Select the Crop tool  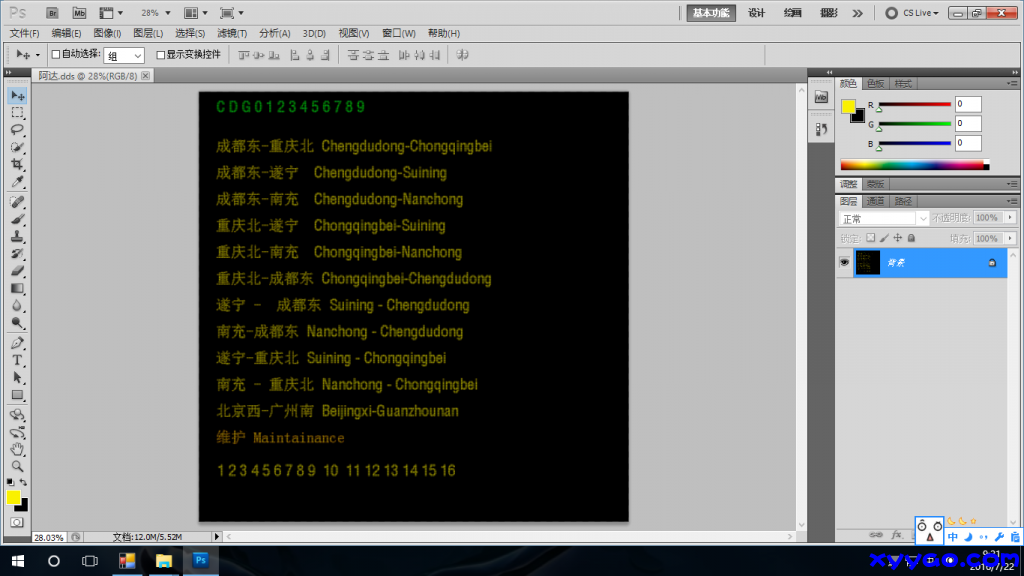pyautogui.click(x=17, y=165)
